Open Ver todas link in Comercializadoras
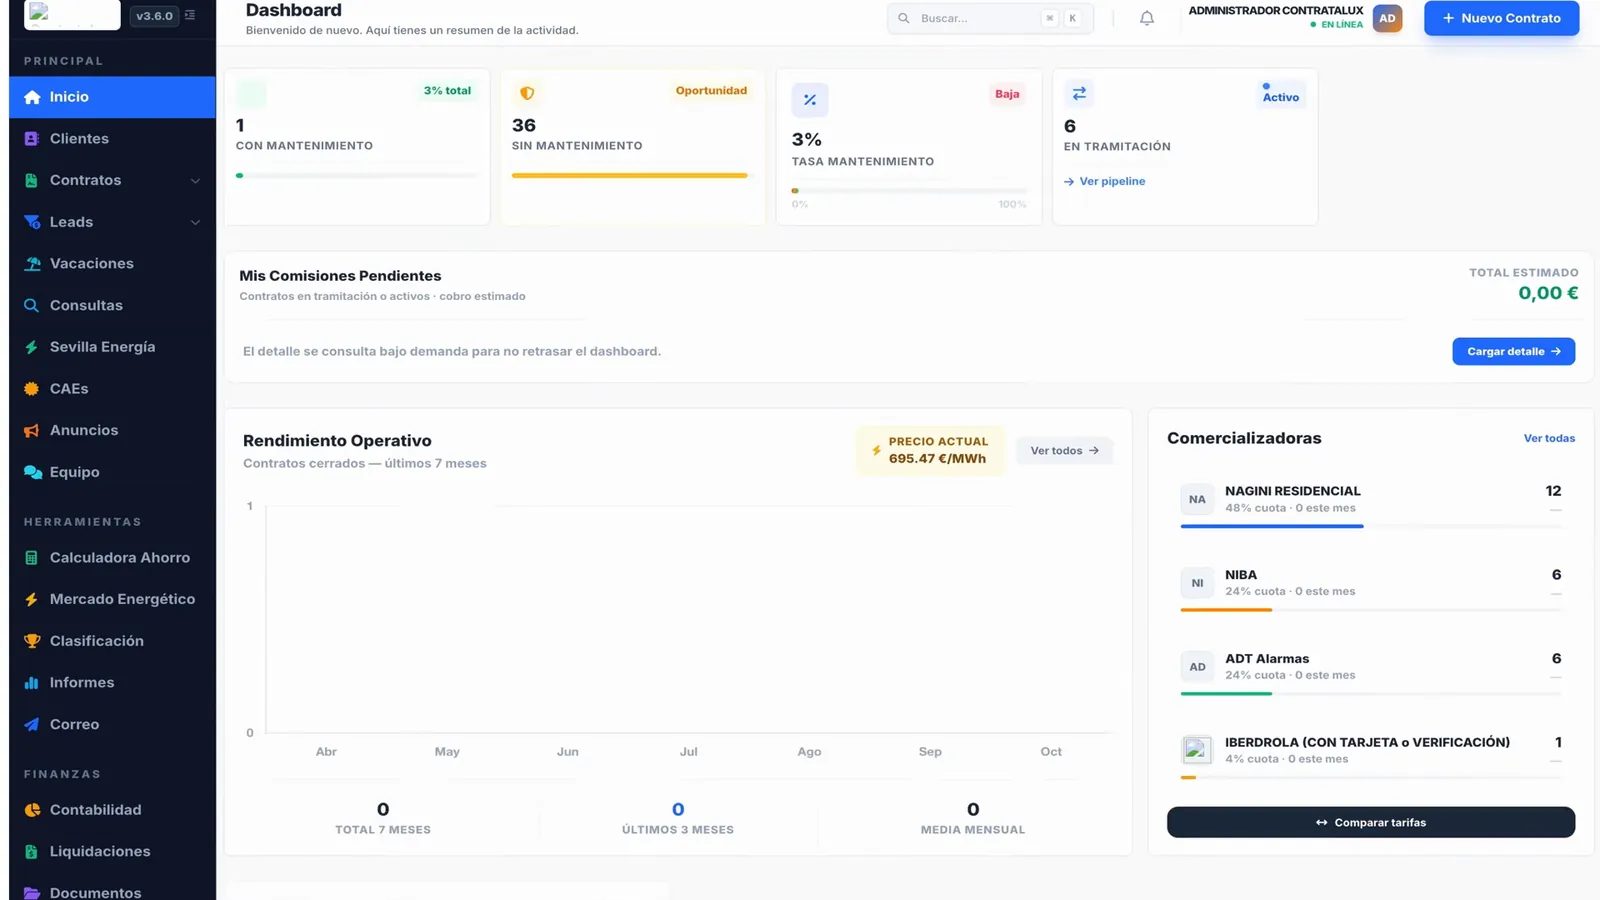 [x=1549, y=438]
